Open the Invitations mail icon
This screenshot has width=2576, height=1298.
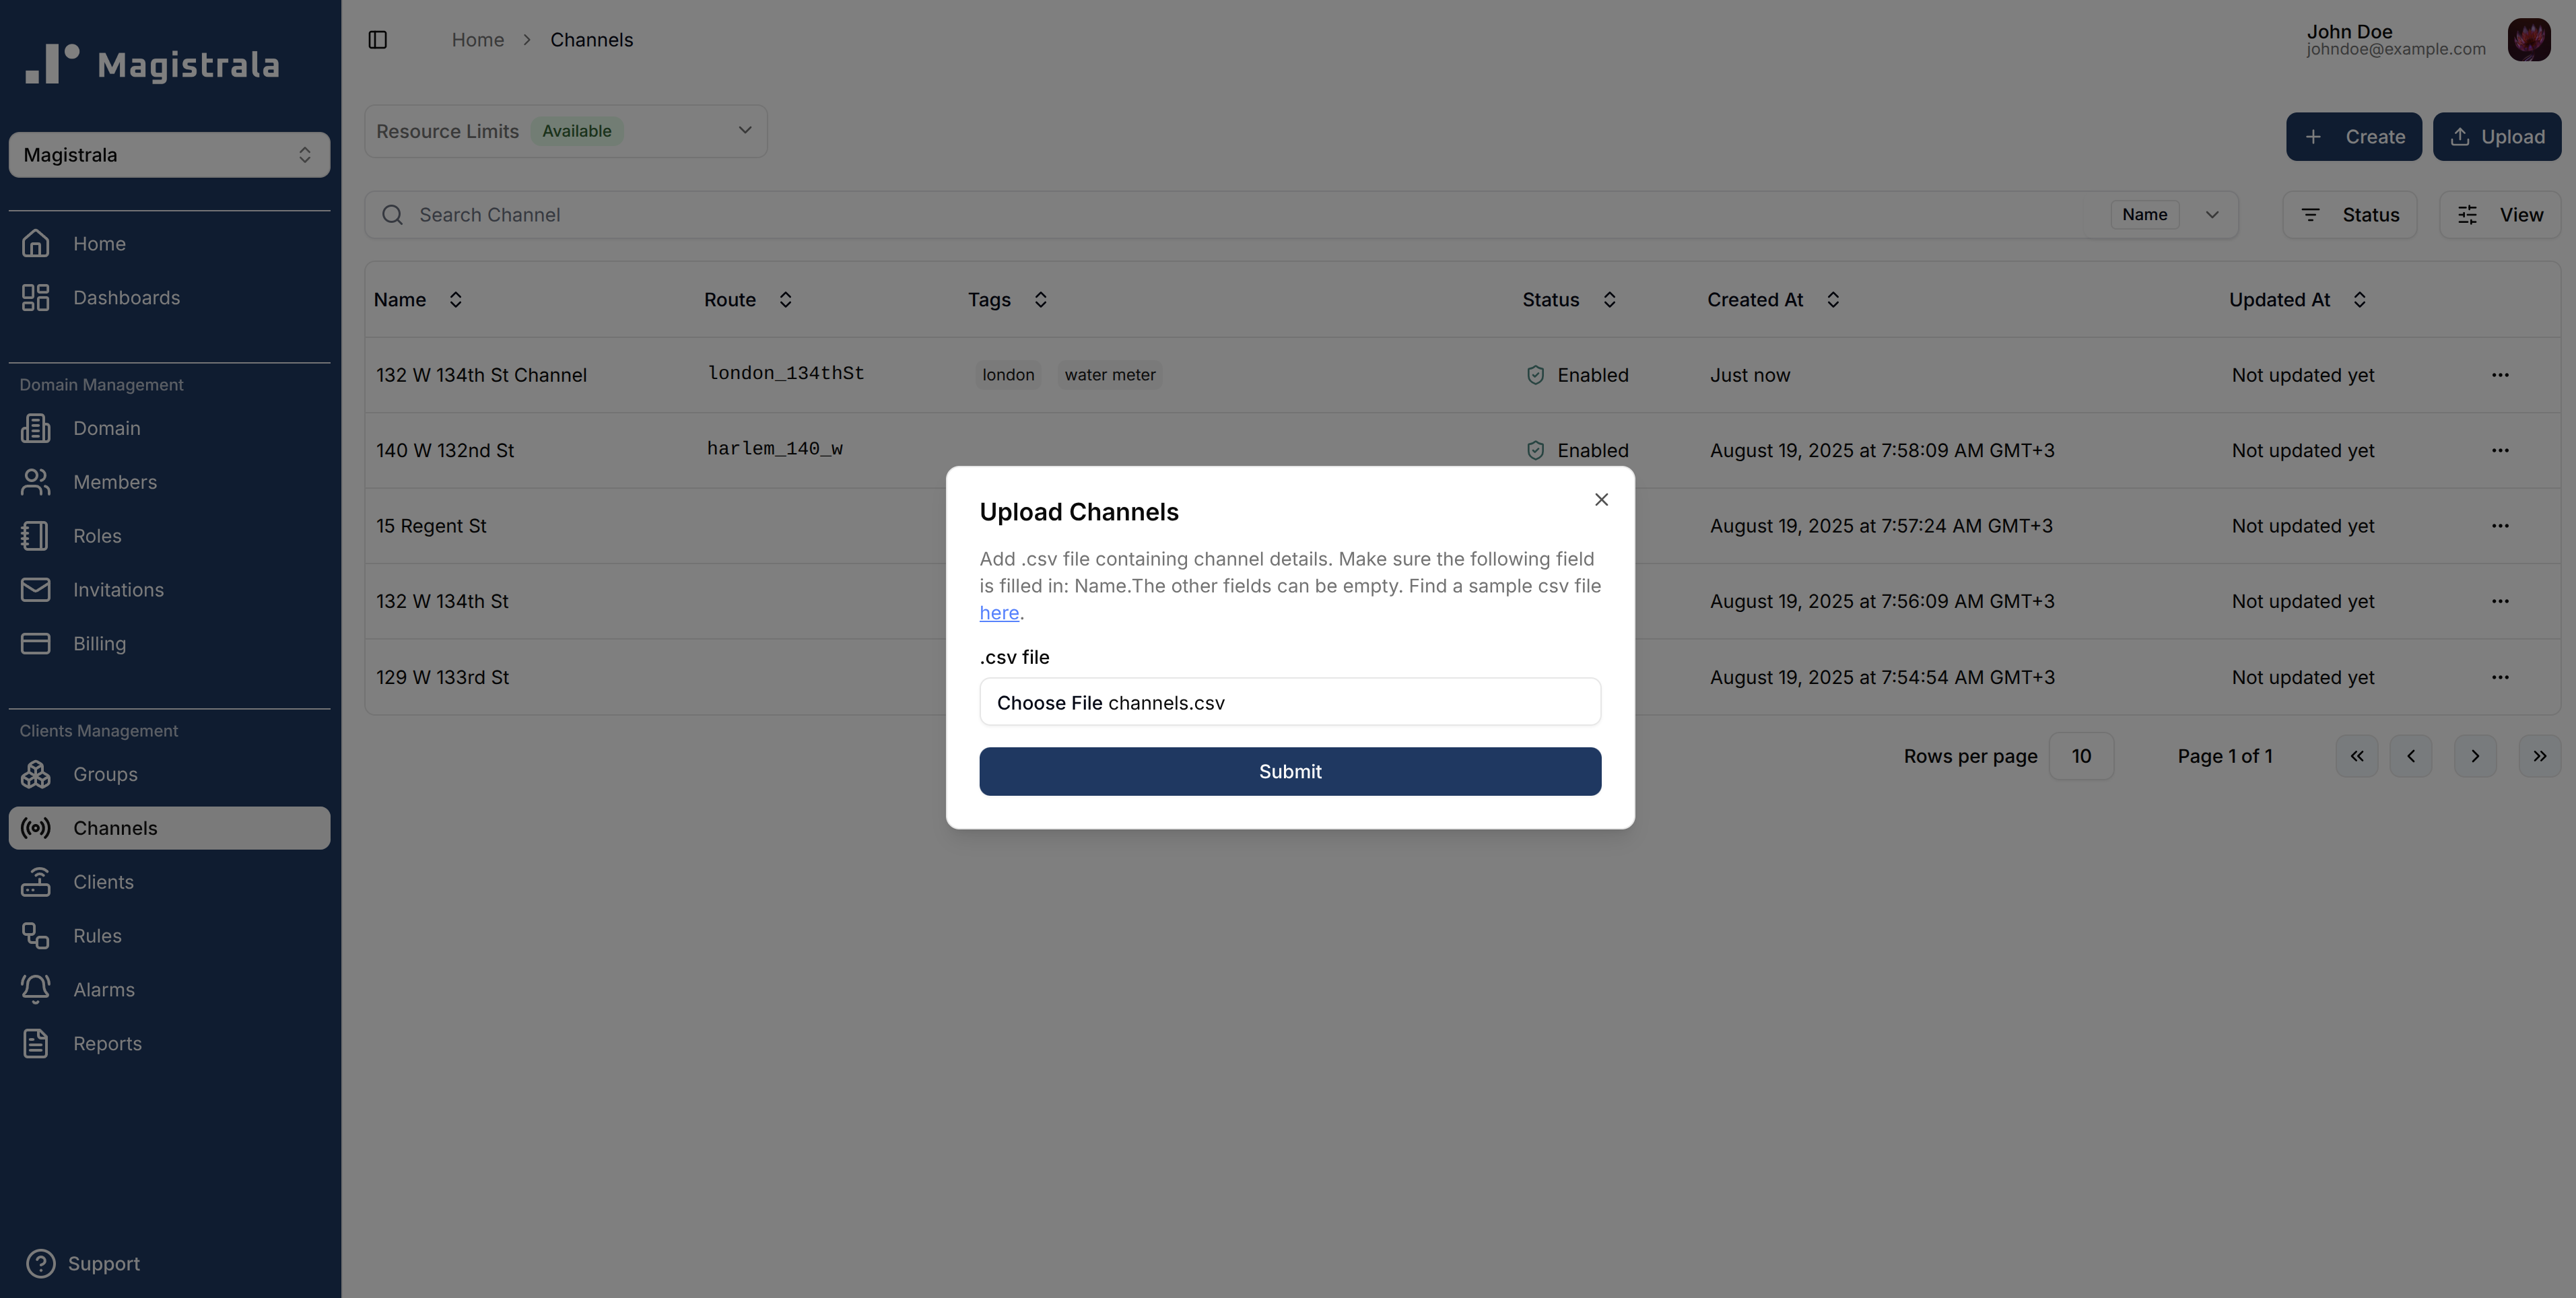[36, 589]
